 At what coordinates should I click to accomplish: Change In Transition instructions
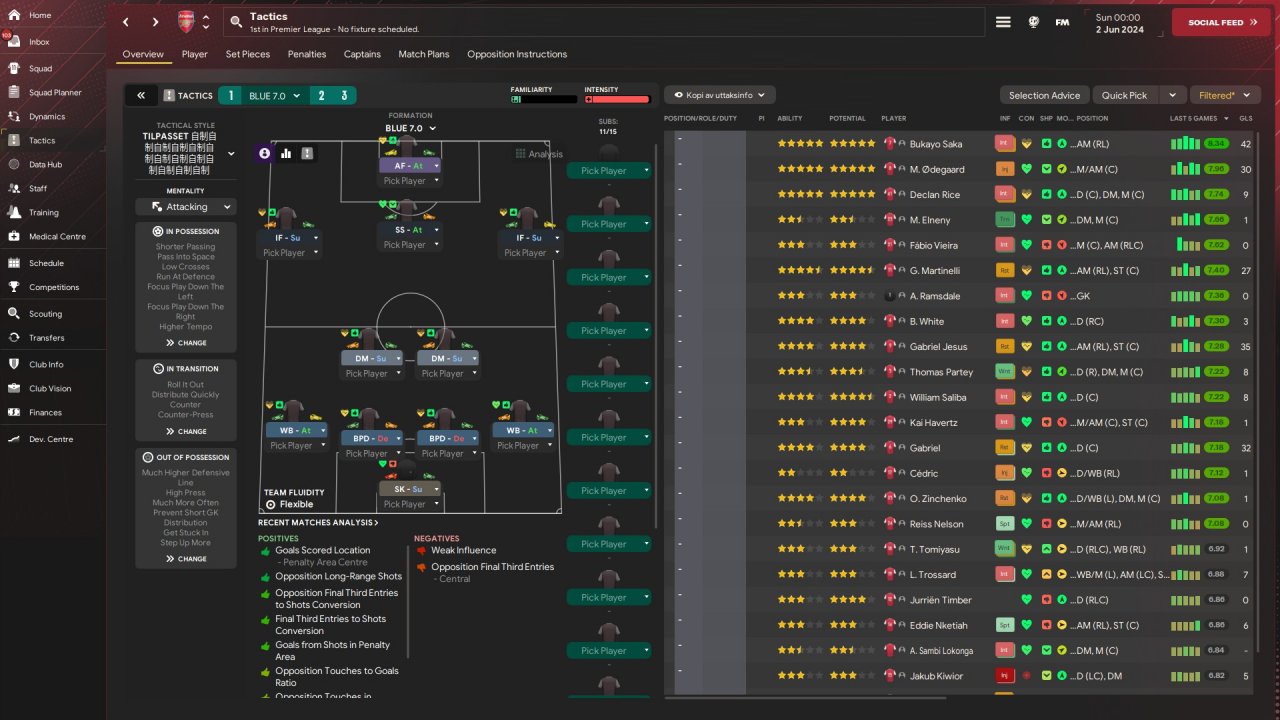point(186,432)
